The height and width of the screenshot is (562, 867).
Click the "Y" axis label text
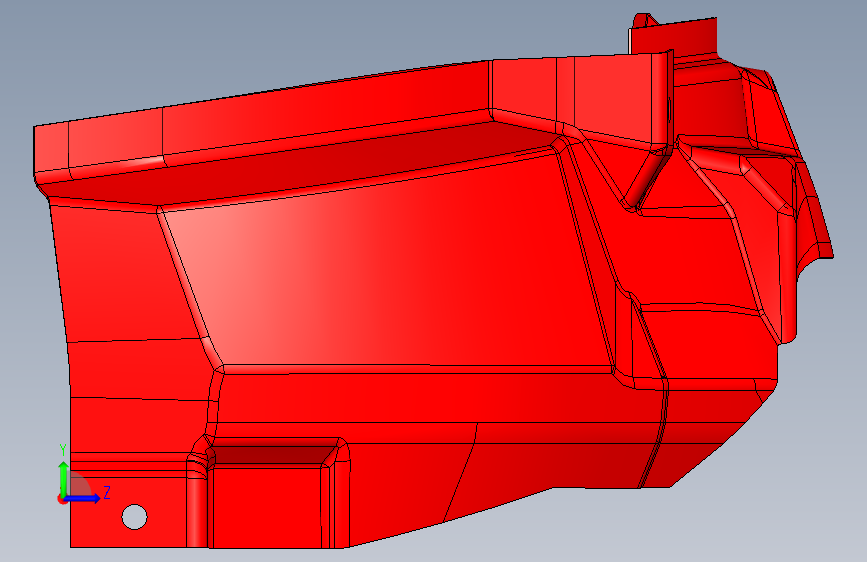(63, 450)
